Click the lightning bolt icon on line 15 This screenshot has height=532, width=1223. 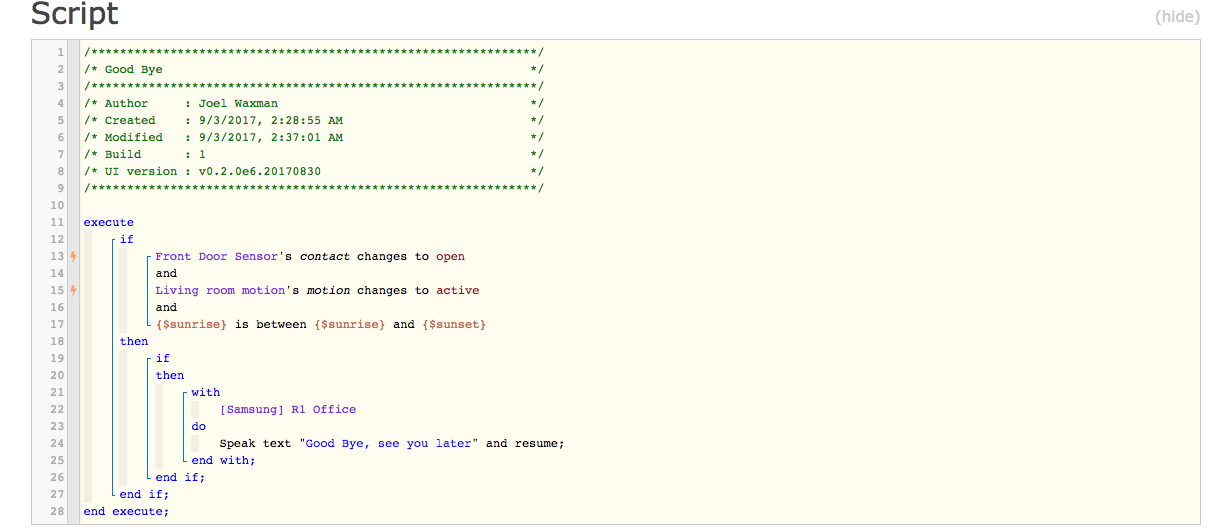(x=73, y=291)
